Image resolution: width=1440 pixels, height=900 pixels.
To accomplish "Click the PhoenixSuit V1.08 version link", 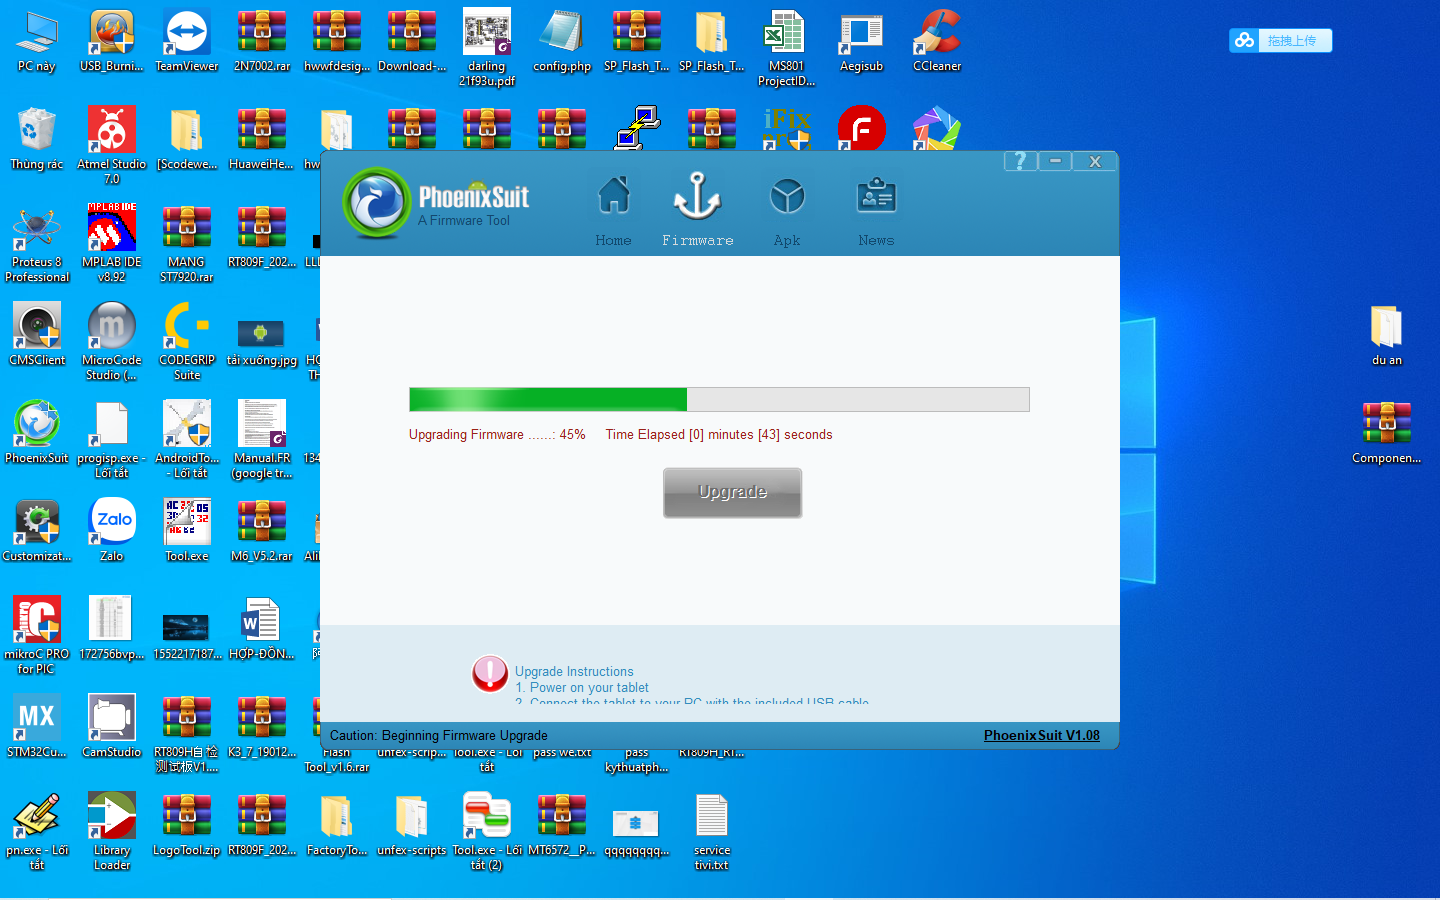I will pos(1041,735).
